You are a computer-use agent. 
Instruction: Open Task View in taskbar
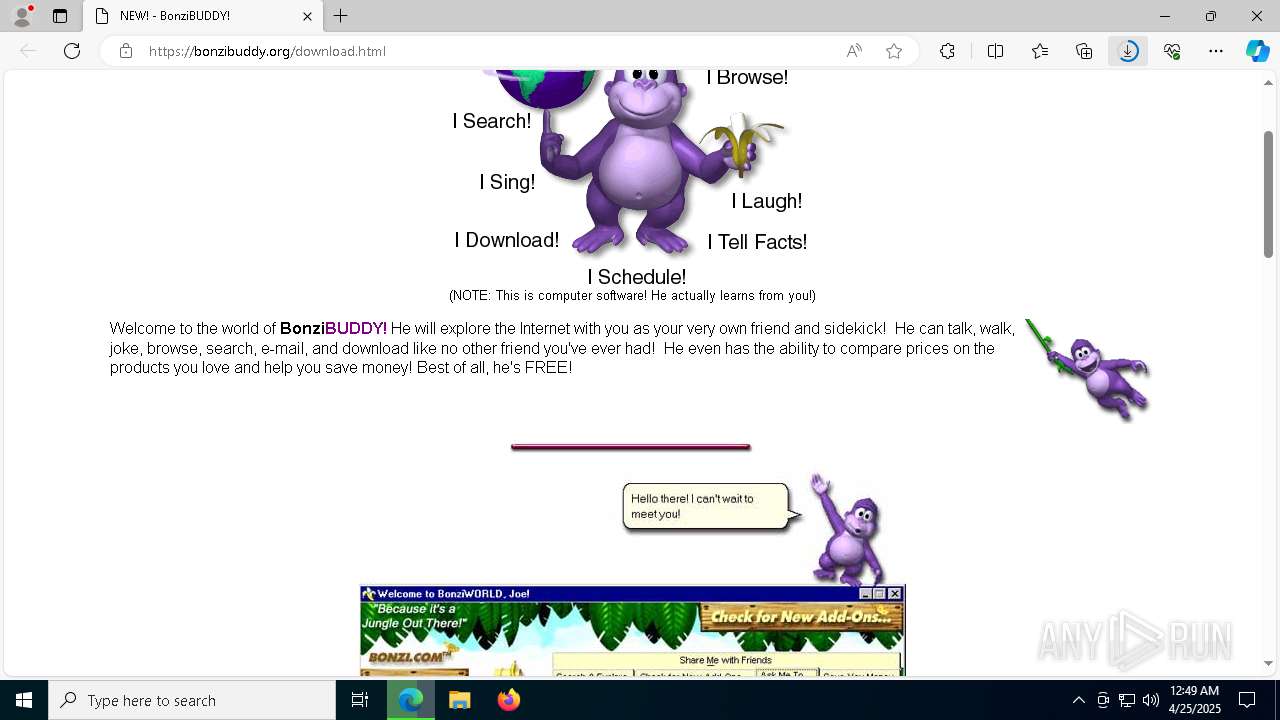coord(360,700)
